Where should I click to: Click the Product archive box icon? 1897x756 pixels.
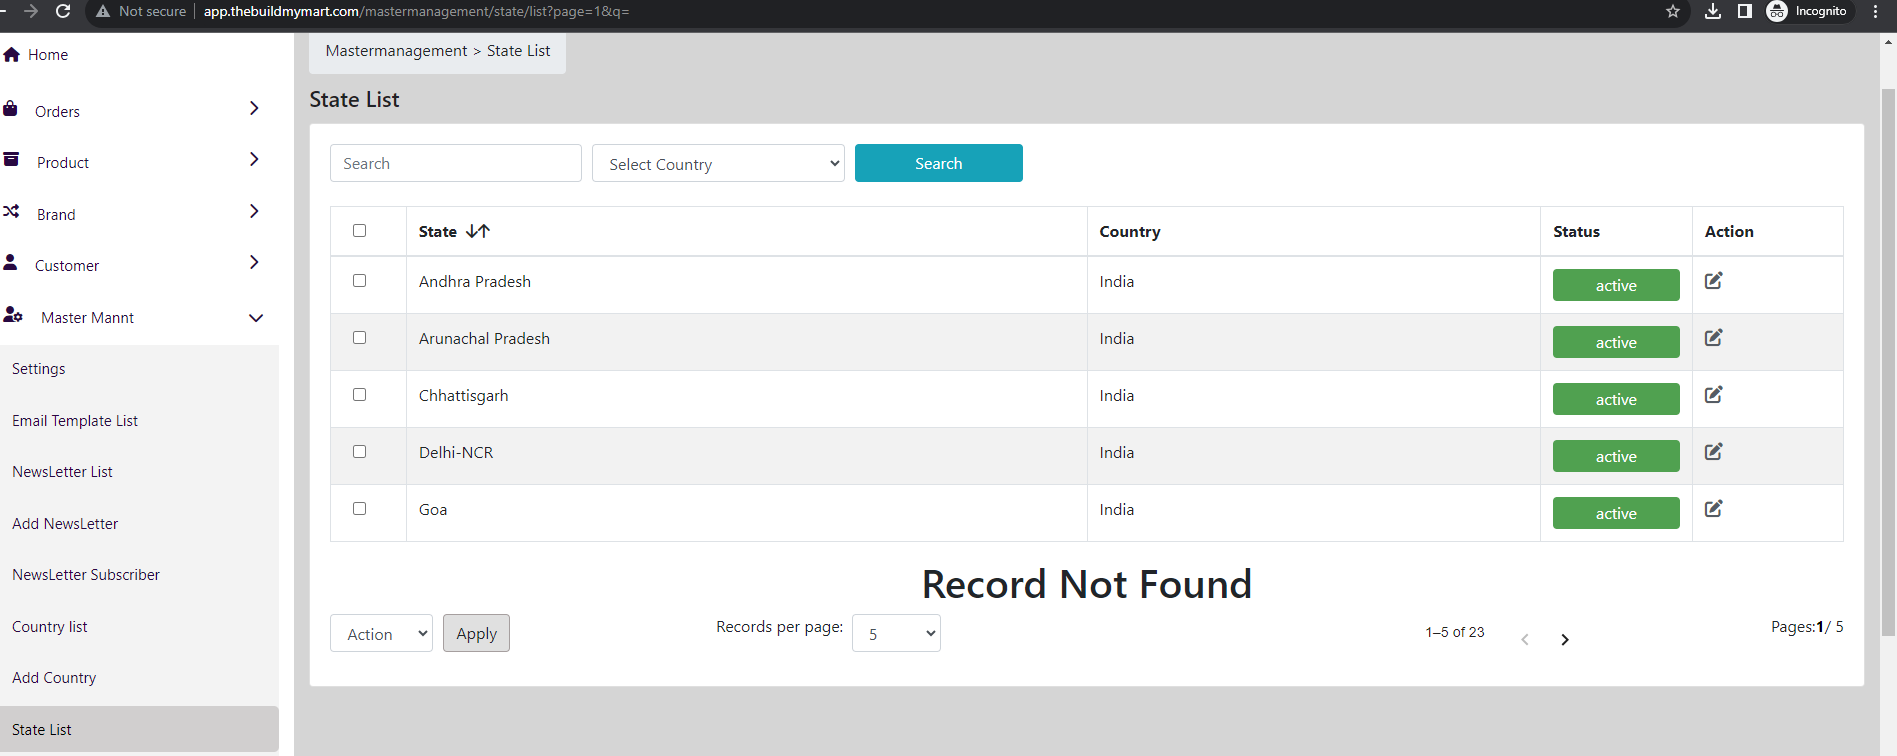11,160
